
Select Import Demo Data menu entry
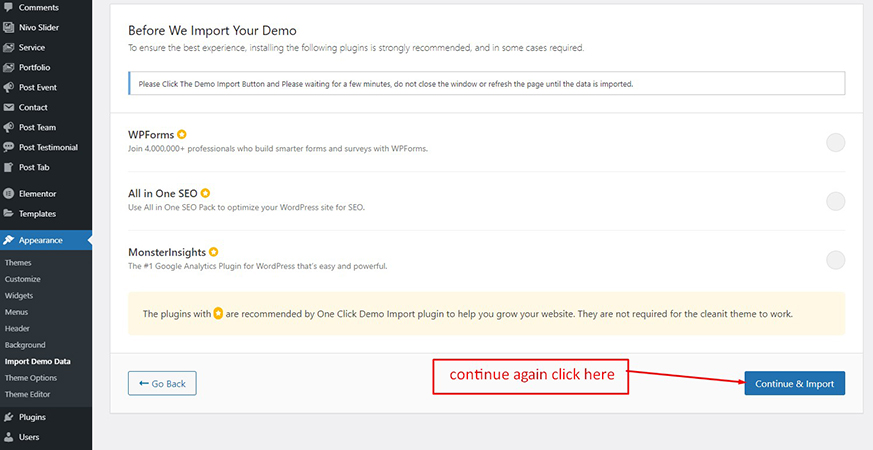(38, 361)
